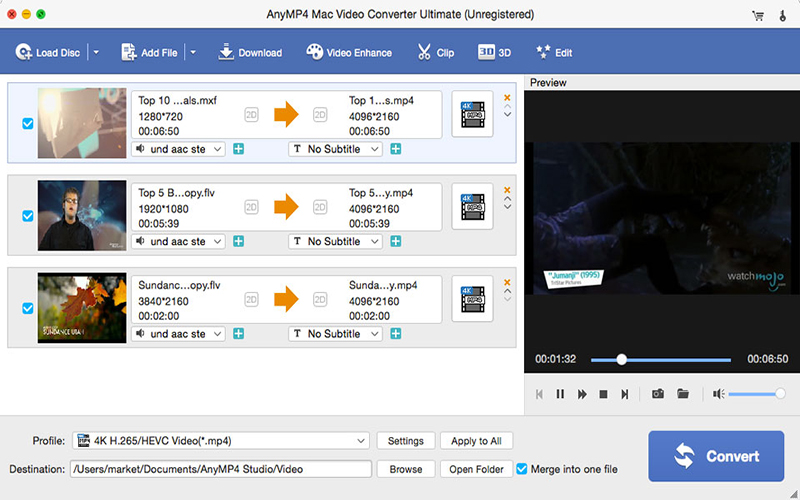The height and width of the screenshot is (500, 800).
Task: Open the second video's audio track dropdown
Action: pyautogui.click(x=179, y=241)
